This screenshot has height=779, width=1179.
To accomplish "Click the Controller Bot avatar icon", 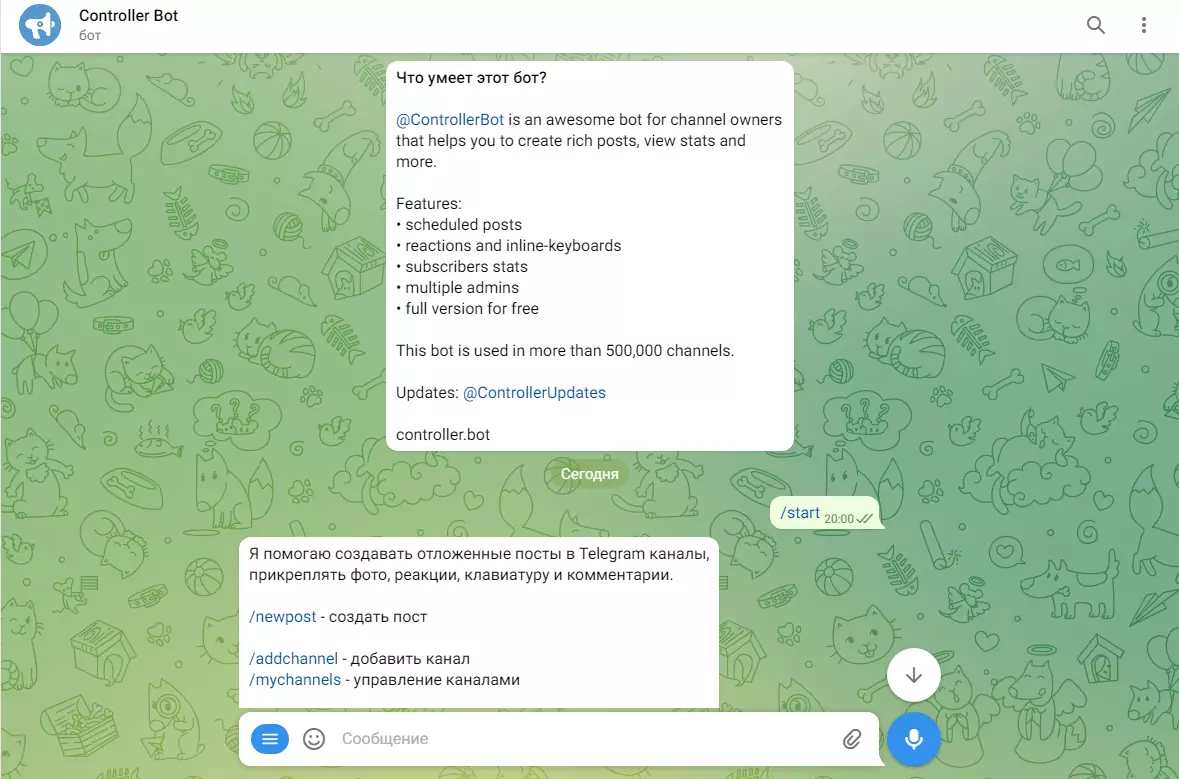I will click(40, 25).
